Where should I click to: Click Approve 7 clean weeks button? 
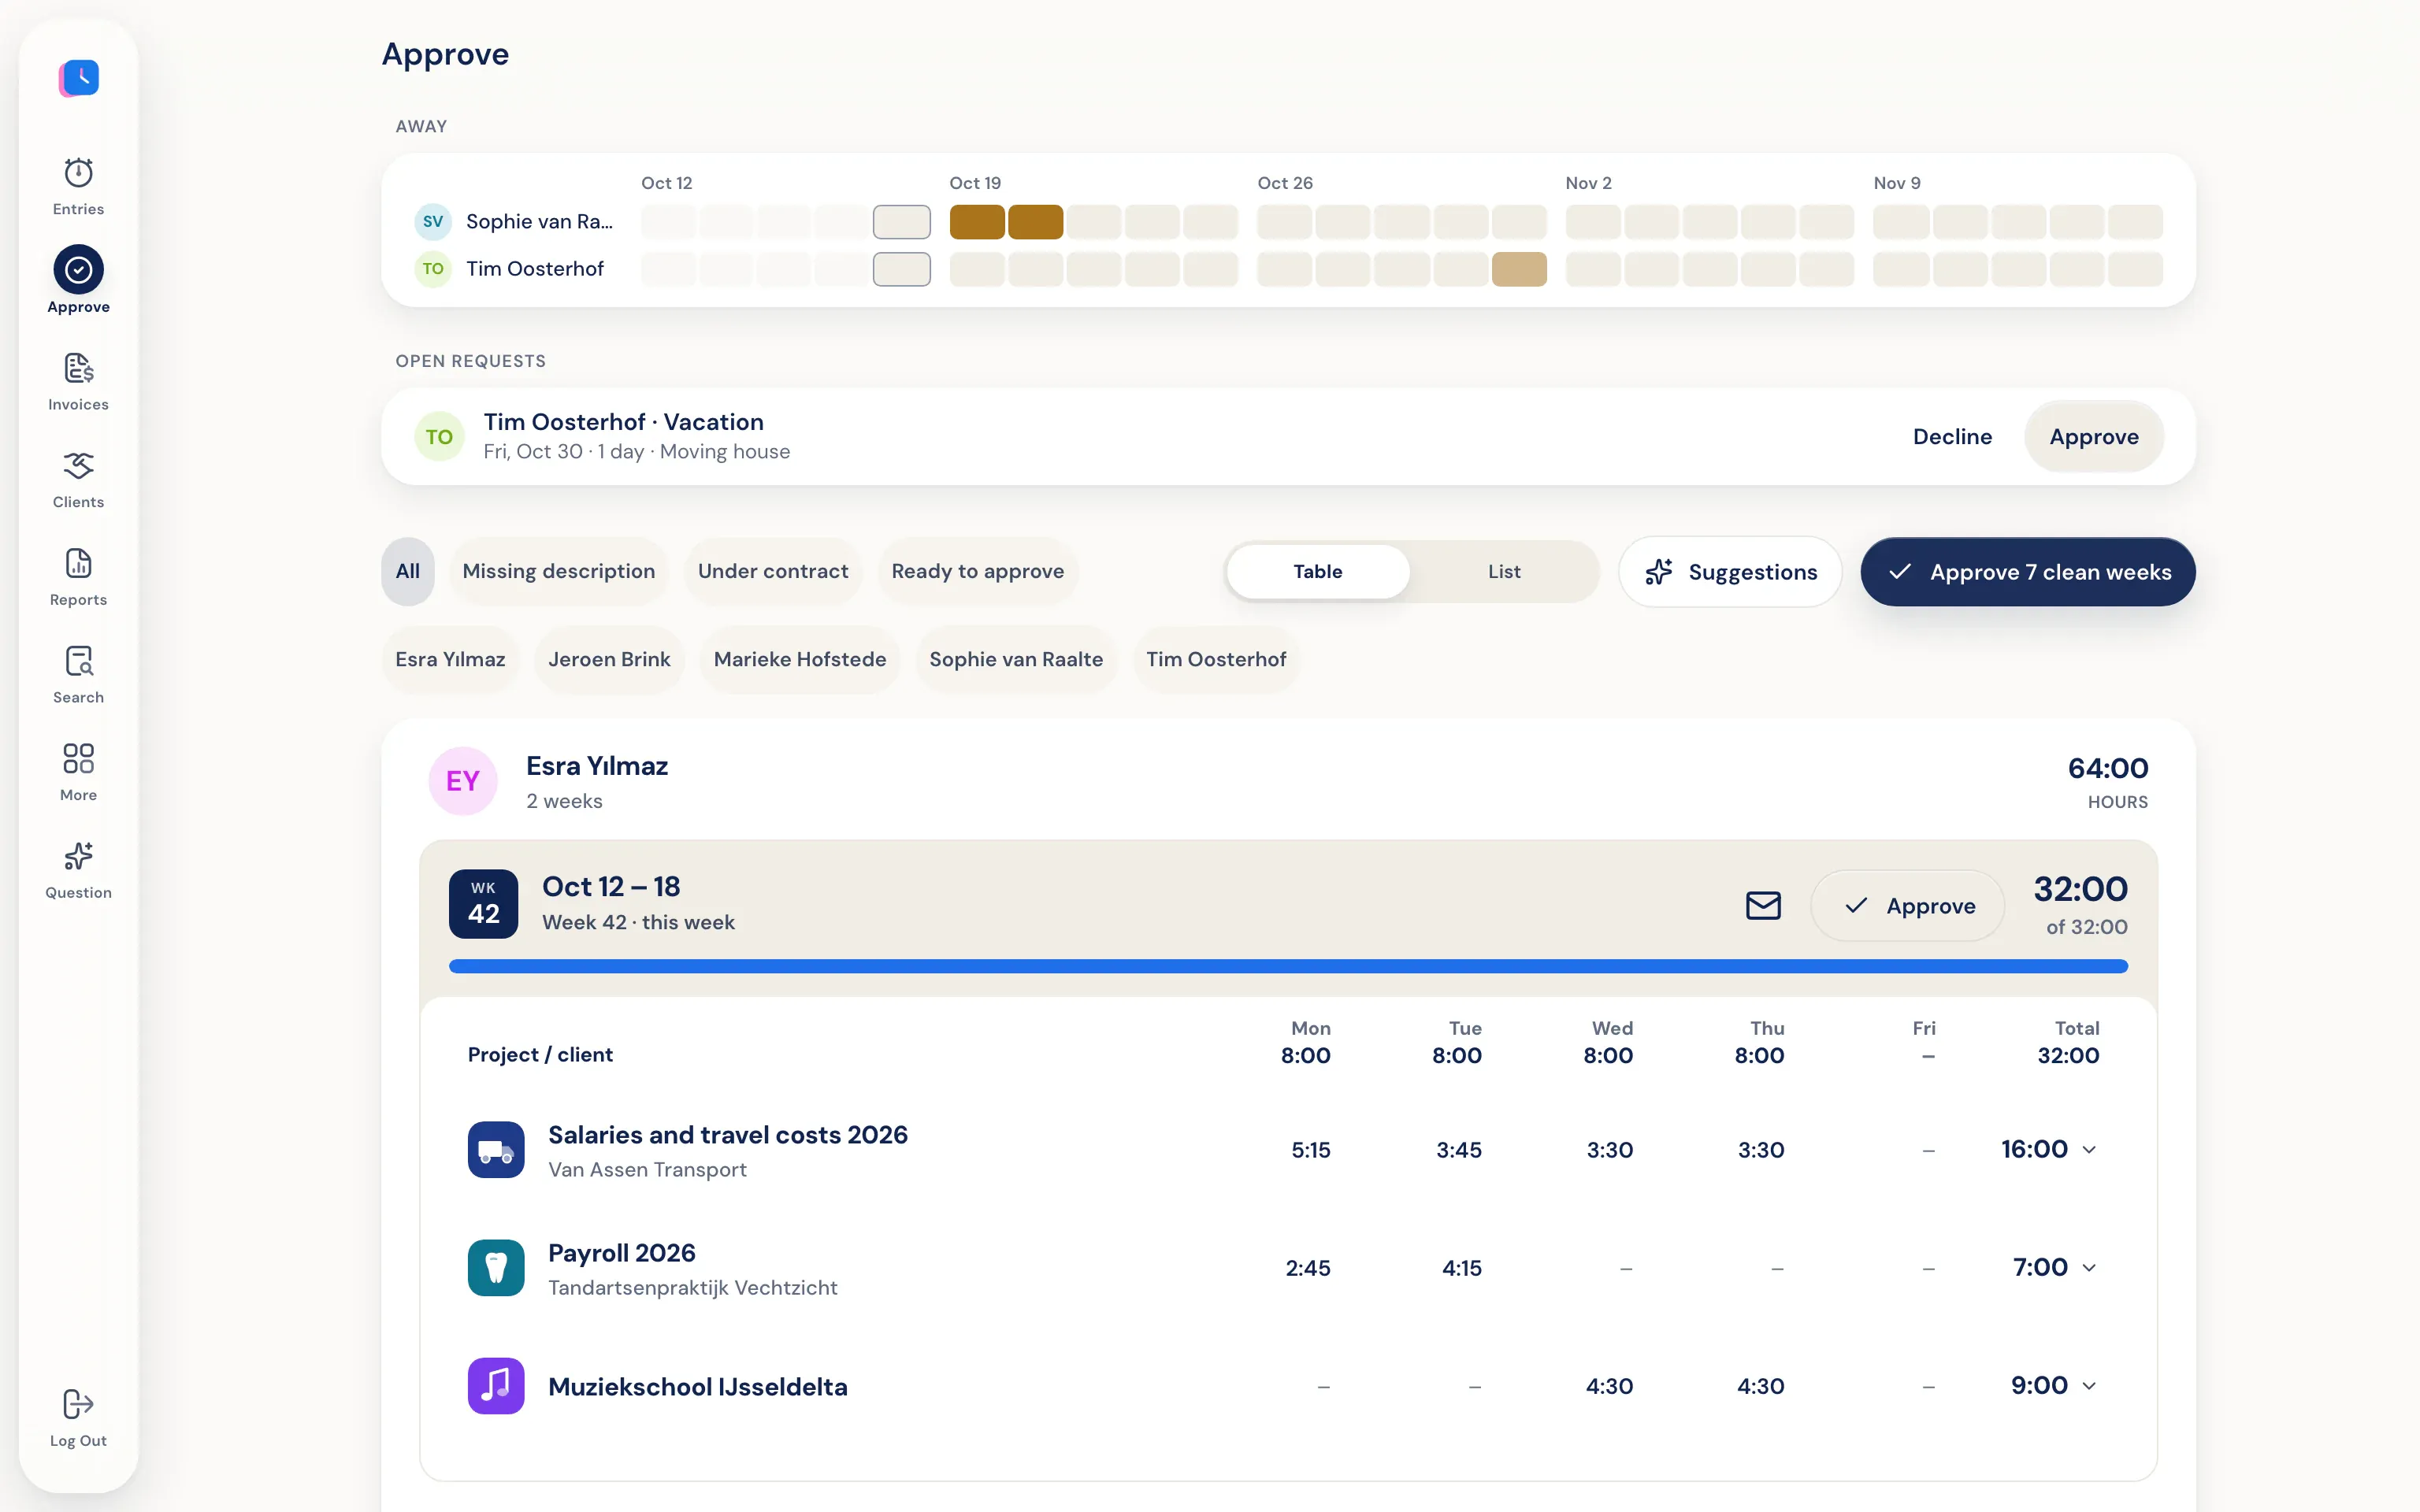pos(2027,571)
